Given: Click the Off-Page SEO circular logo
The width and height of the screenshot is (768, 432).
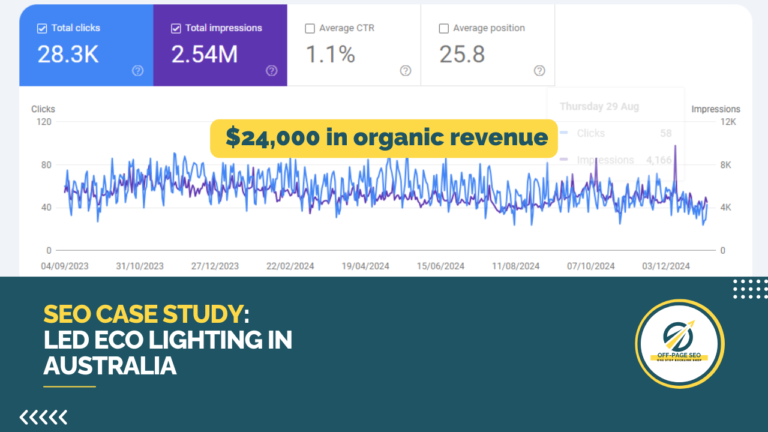Looking at the screenshot, I should coord(679,344).
